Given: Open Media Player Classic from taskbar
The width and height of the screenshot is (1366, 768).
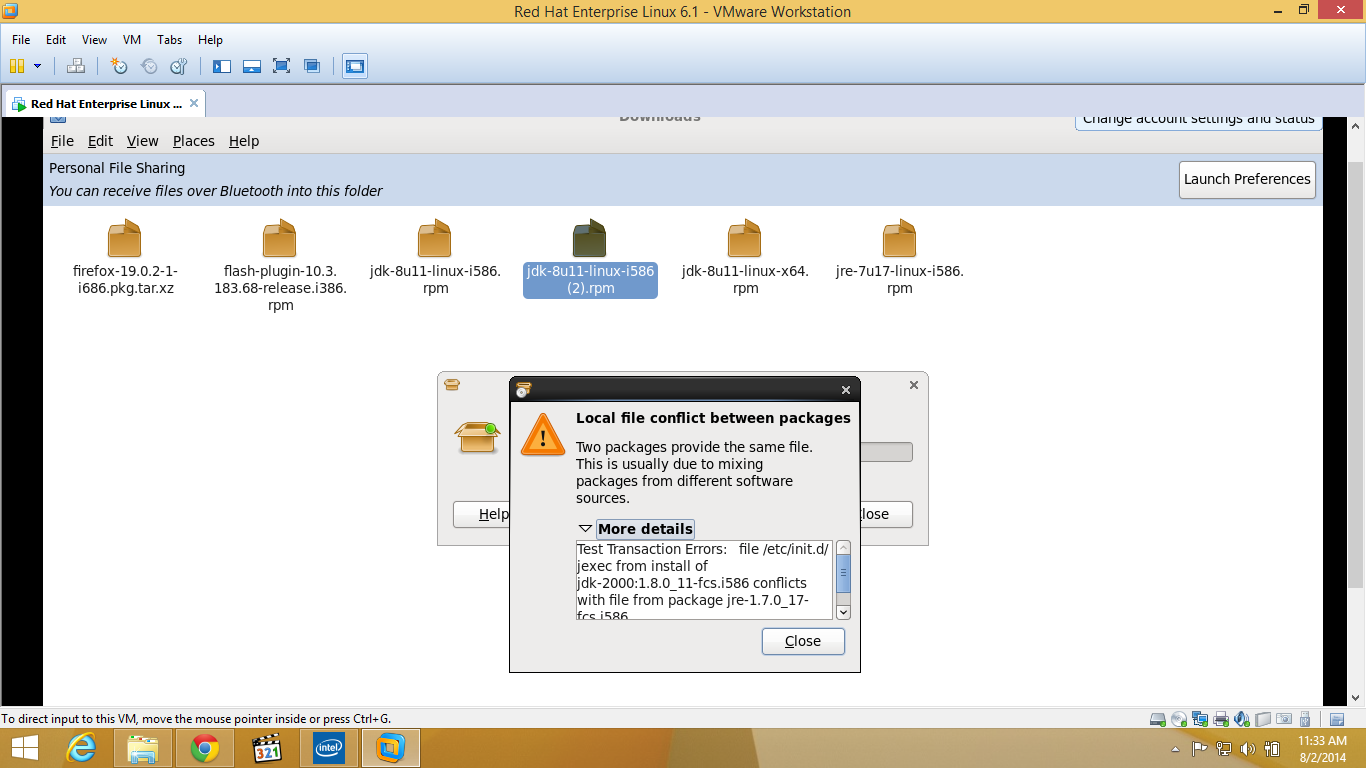Looking at the screenshot, I should [267, 748].
